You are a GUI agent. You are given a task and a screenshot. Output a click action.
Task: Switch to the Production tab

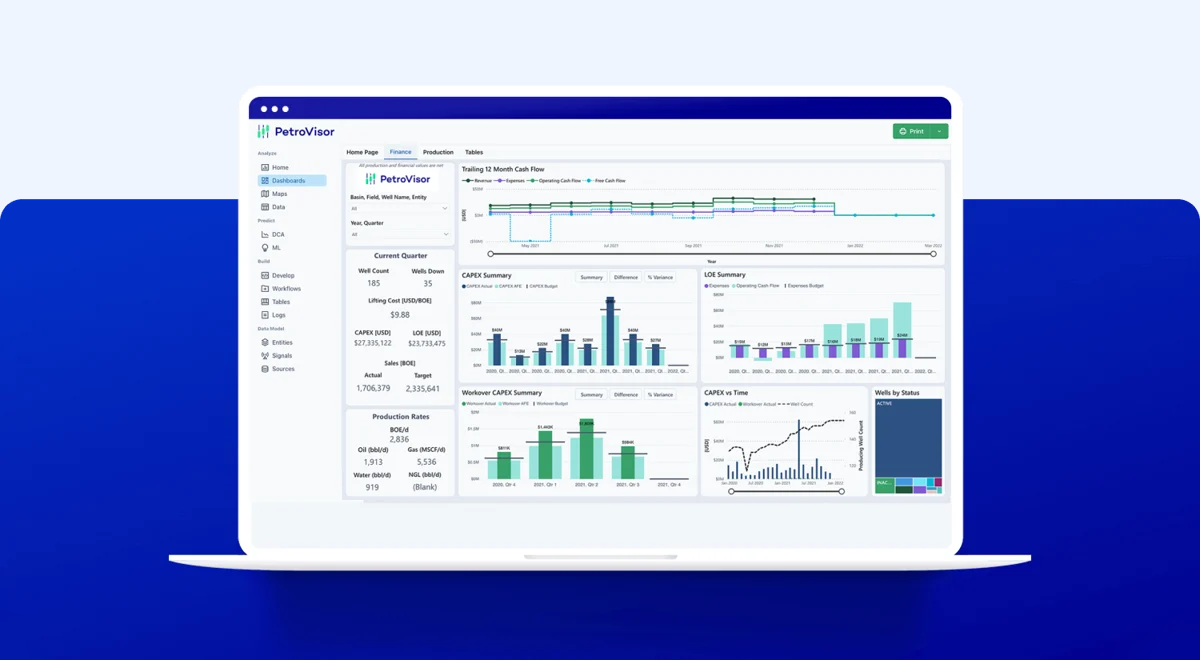(438, 152)
